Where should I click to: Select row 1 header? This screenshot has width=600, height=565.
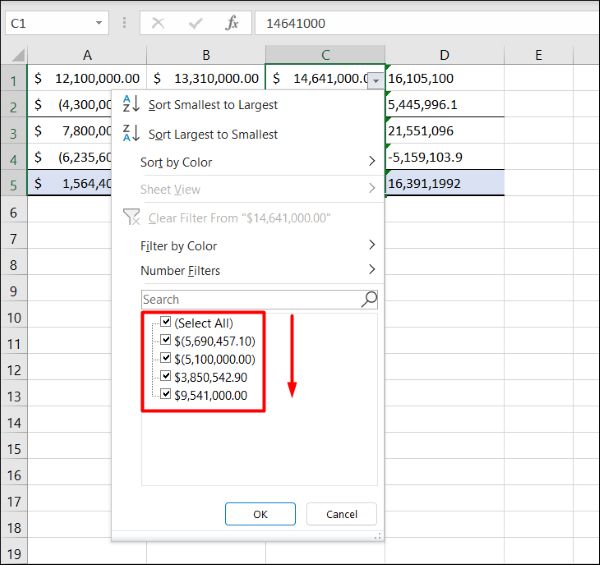14,78
